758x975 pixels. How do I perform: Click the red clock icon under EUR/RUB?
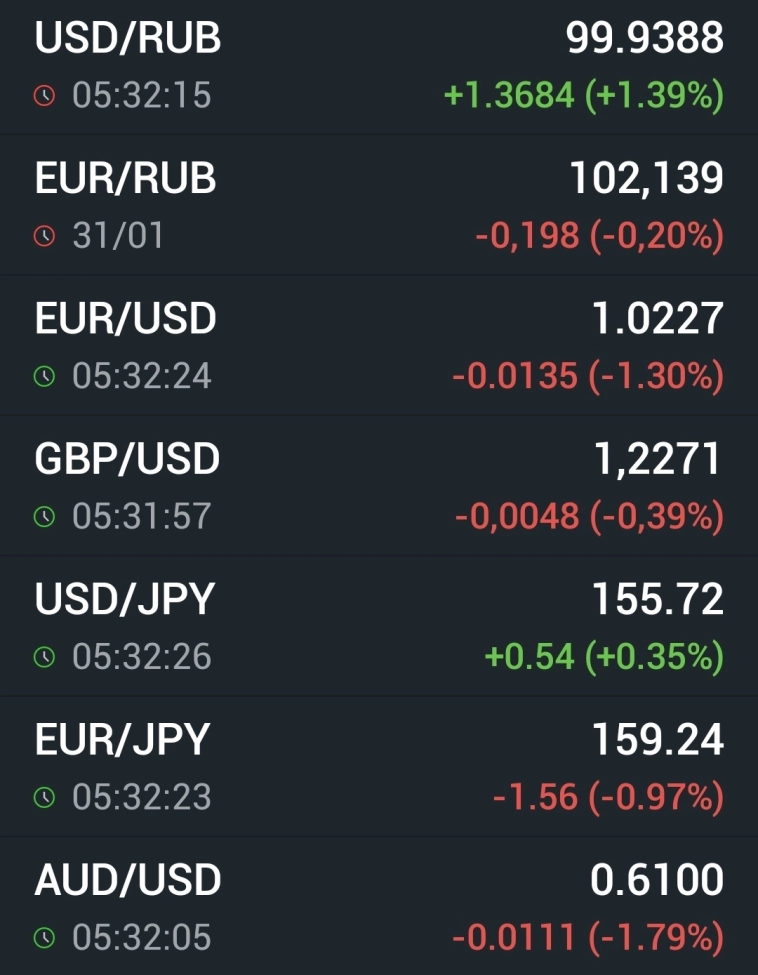[44, 237]
